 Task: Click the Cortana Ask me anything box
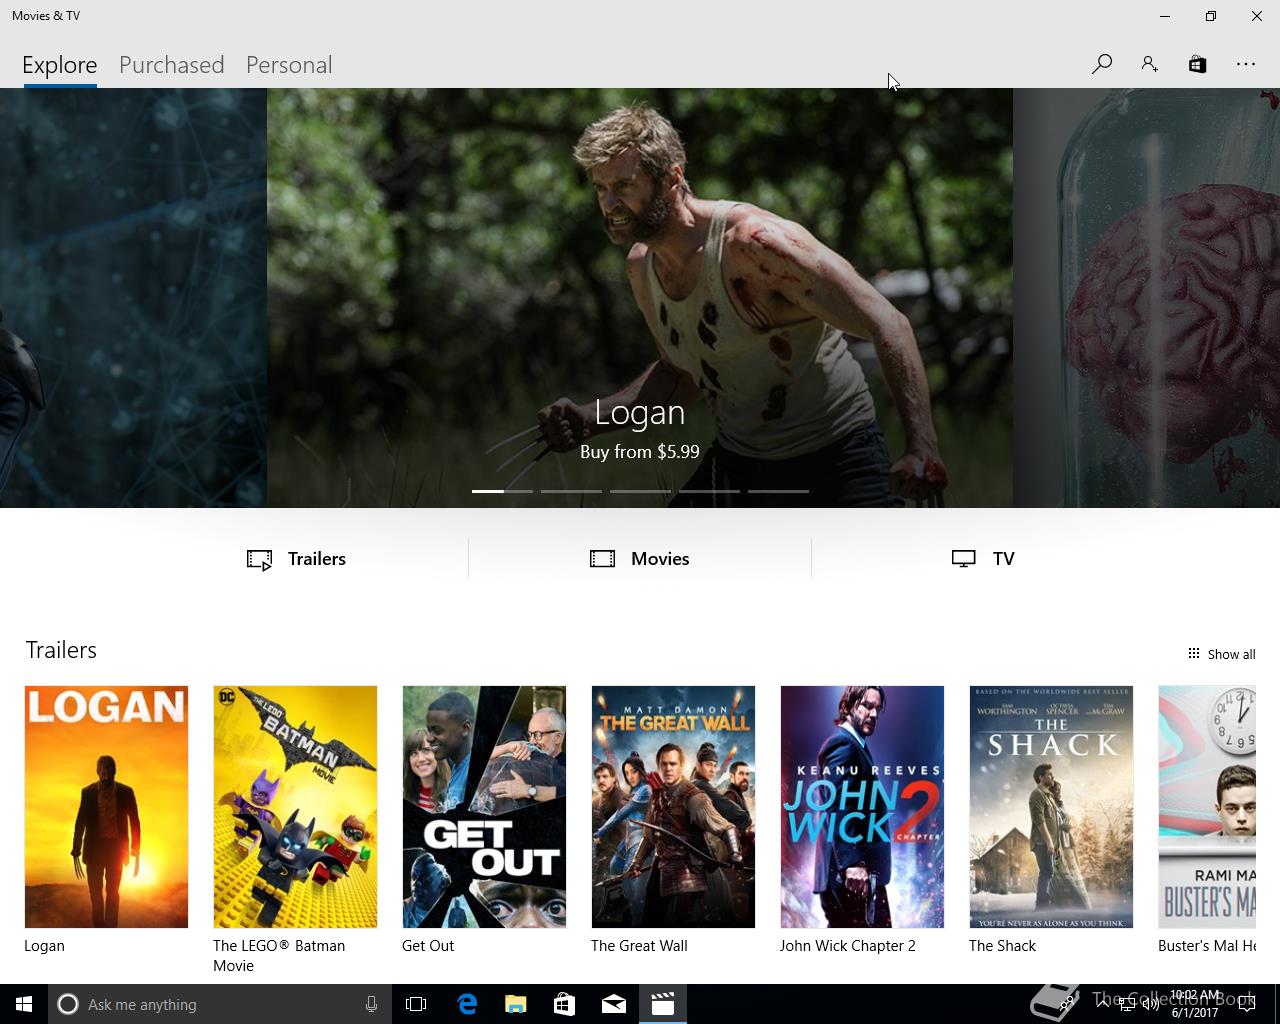[x=219, y=1004]
